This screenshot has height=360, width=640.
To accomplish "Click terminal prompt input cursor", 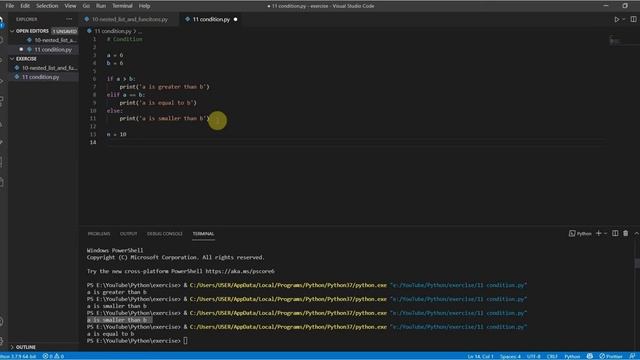I will (x=185, y=340).
